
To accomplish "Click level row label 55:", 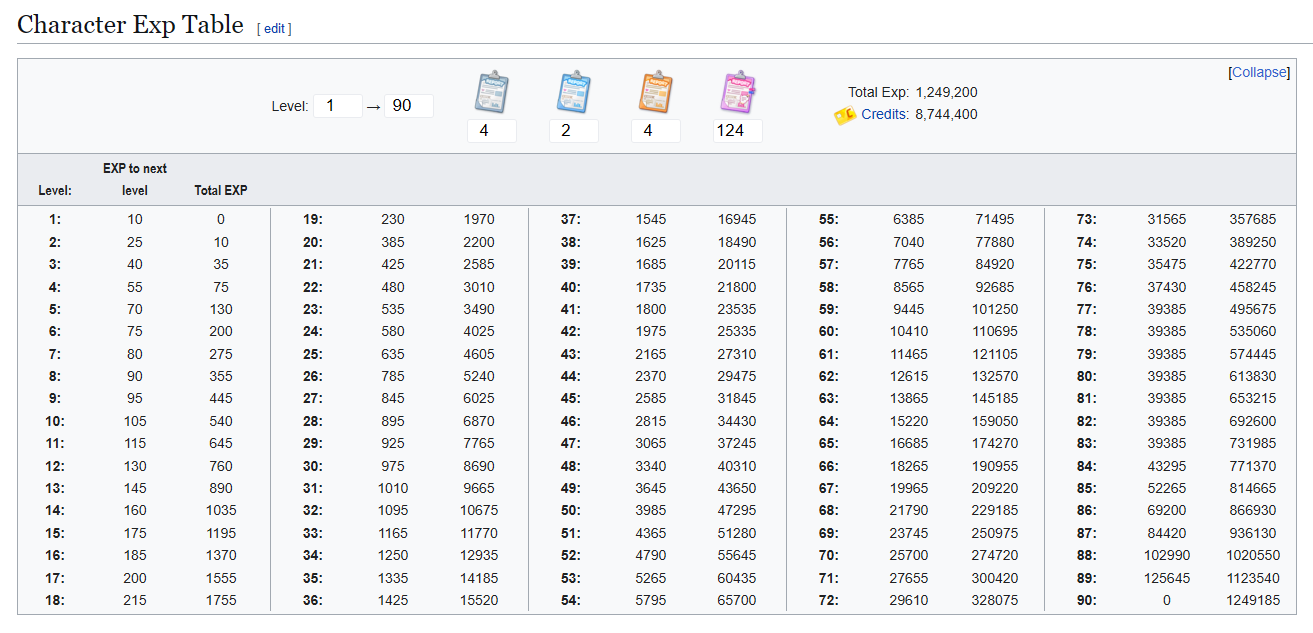I will [x=829, y=219].
